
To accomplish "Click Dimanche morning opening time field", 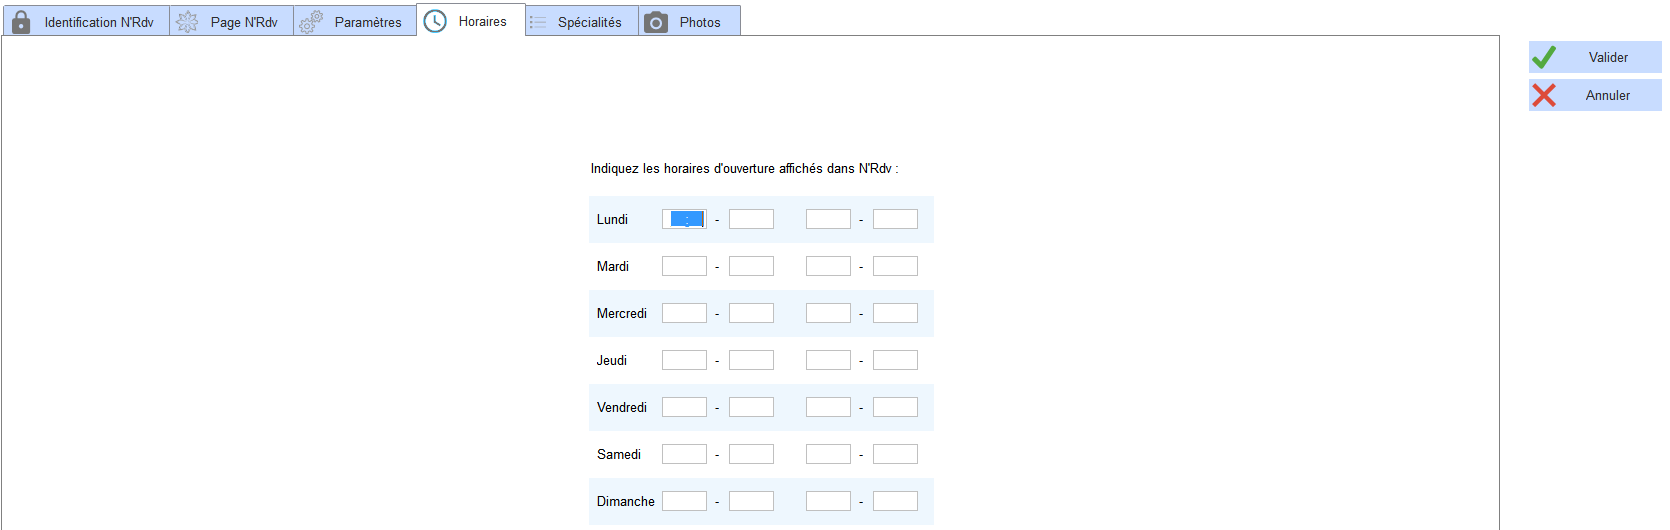I will point(684,501).
